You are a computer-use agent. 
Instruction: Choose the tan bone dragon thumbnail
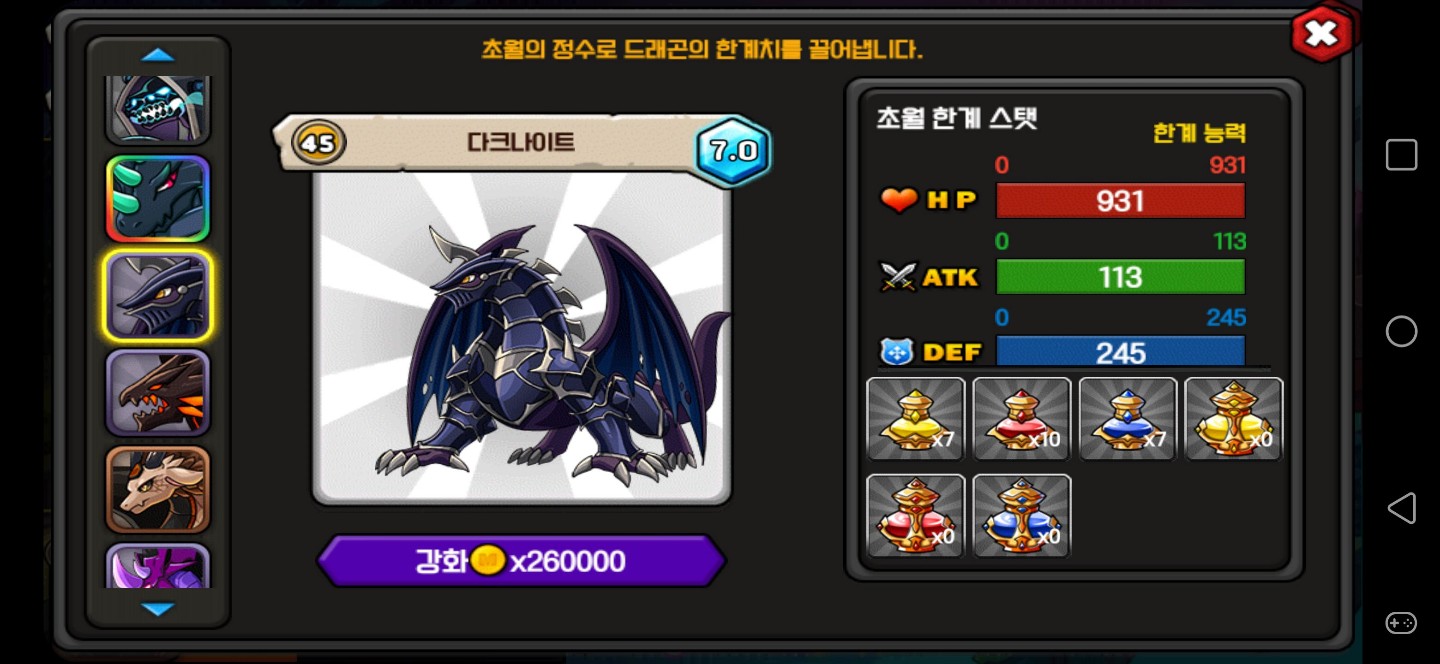coord(158,489)
